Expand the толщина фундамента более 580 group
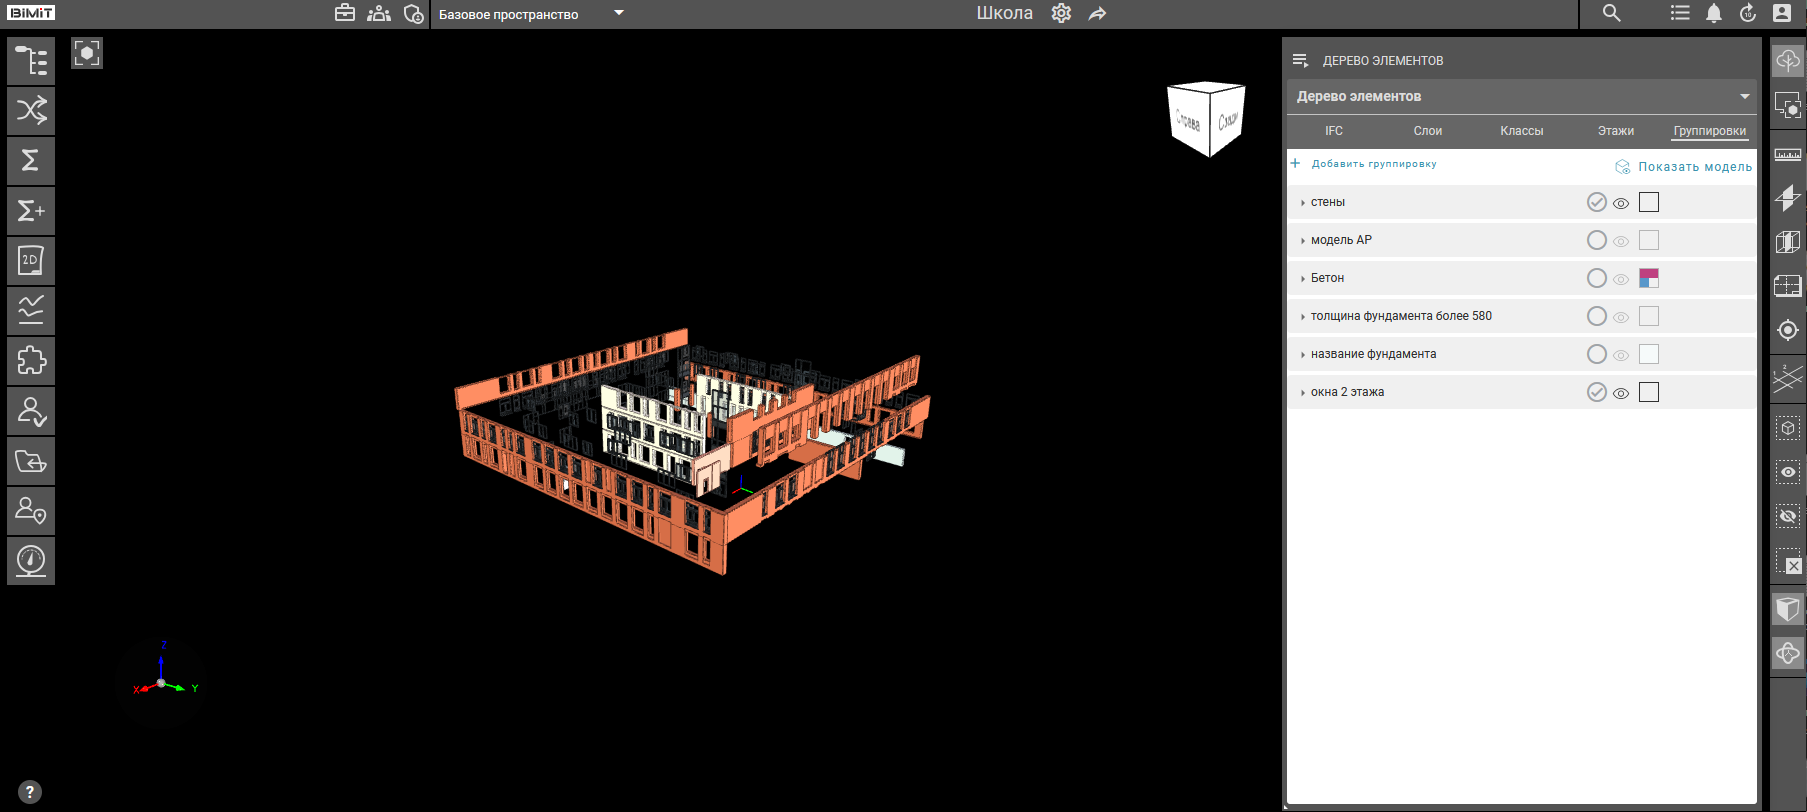This screenshot has height=812, width=1807. (1302, 317)
